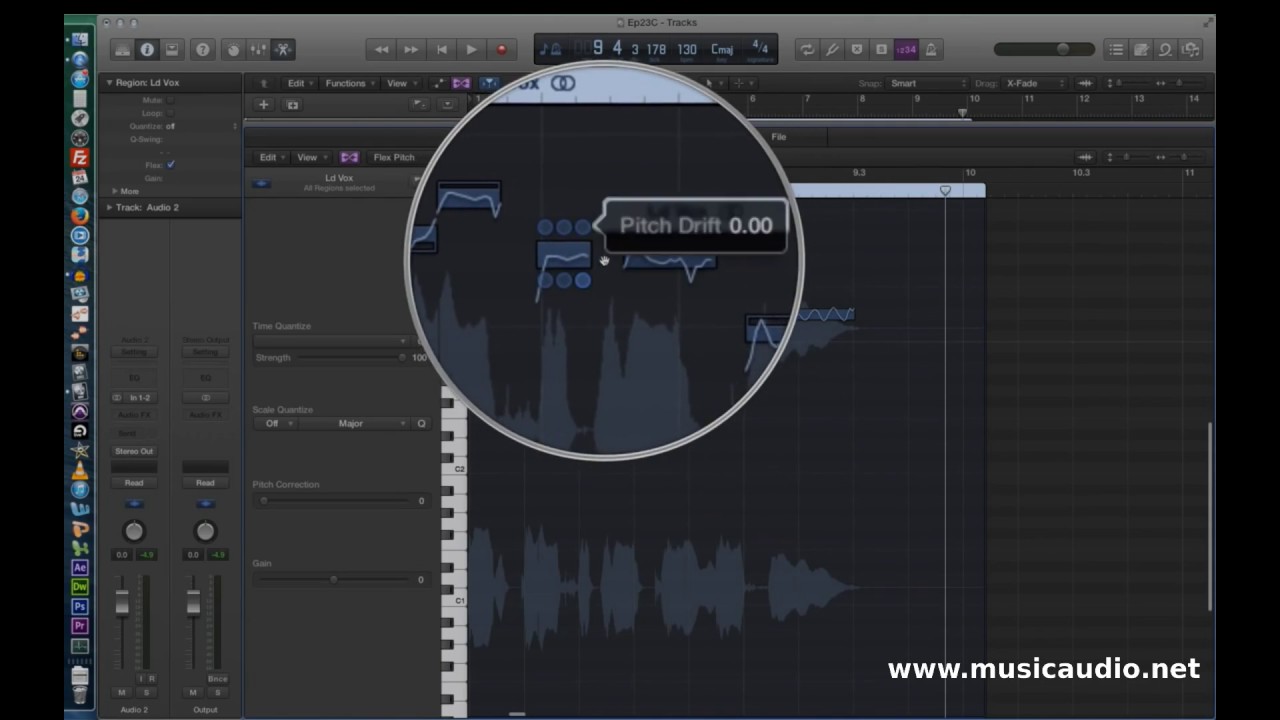Open the Tuner button
This screenshot has height=720, width=1280.
(x=832, y=49)
